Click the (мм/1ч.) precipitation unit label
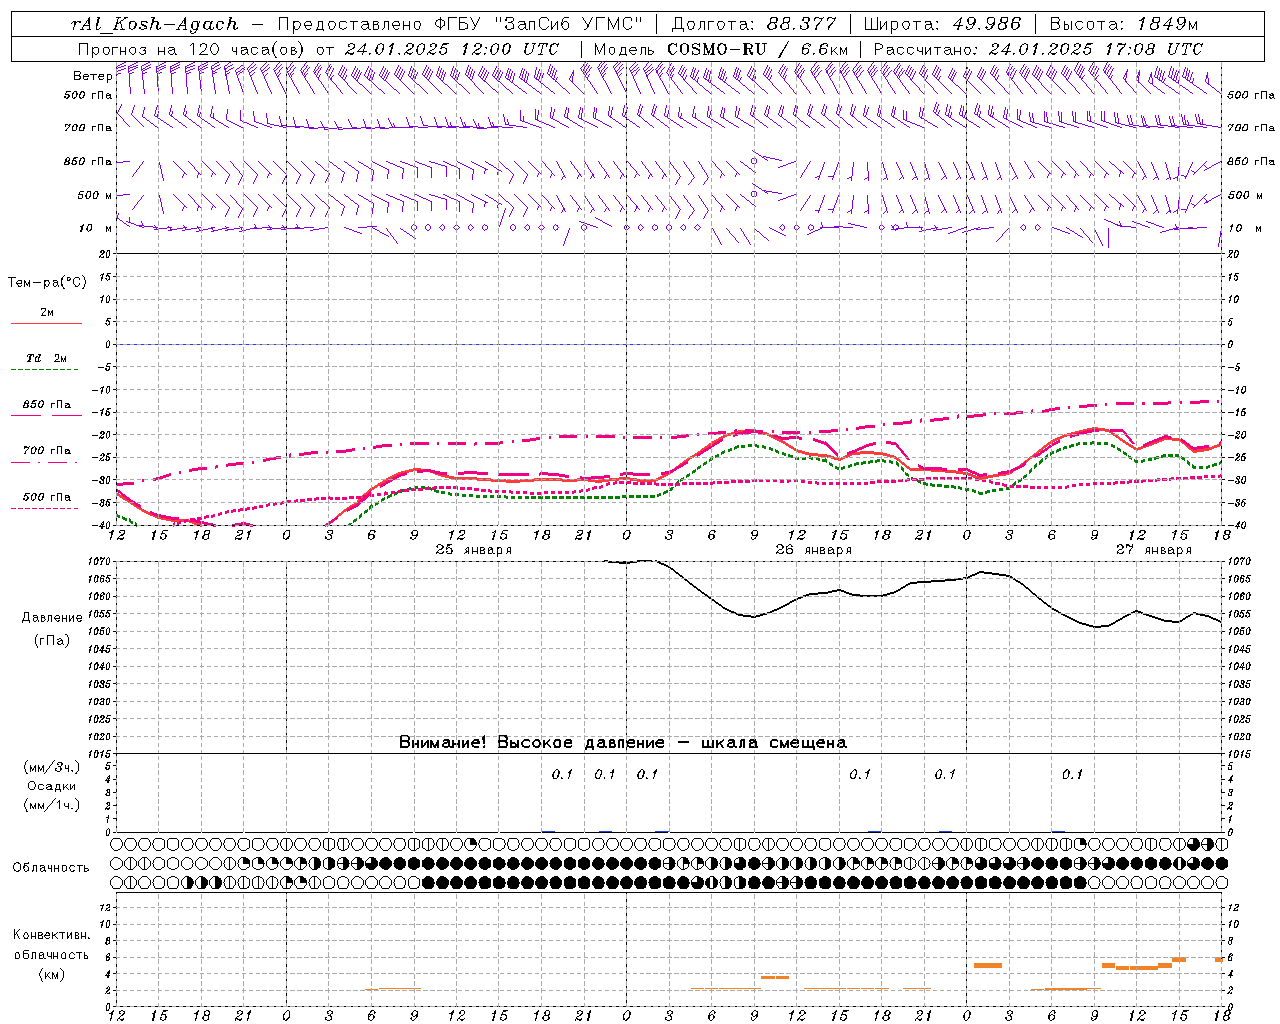Viewport: 1280px width, 1024px height. point(52,805)
